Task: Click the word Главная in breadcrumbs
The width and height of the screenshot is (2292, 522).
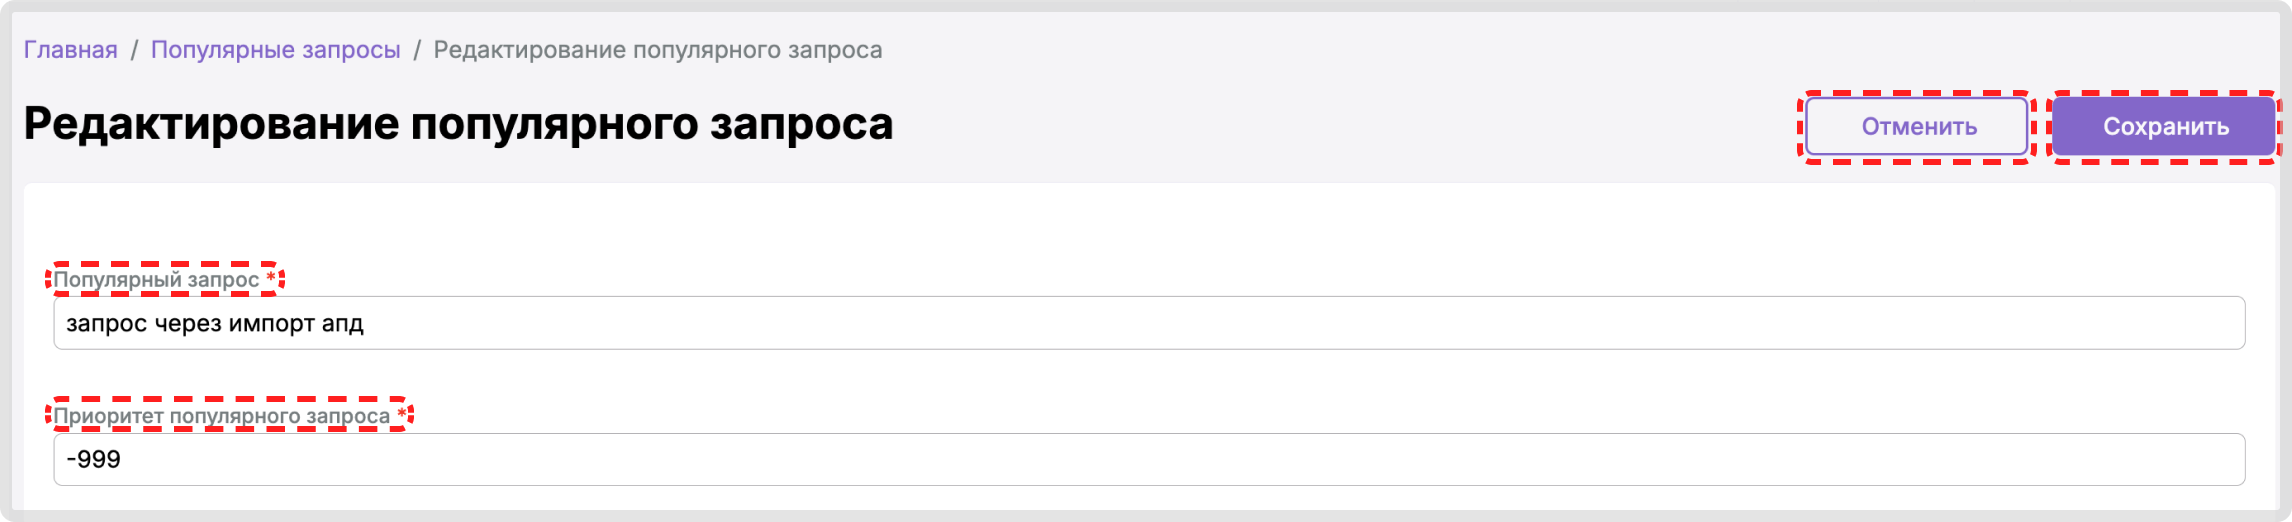Action: click(70, 50)
